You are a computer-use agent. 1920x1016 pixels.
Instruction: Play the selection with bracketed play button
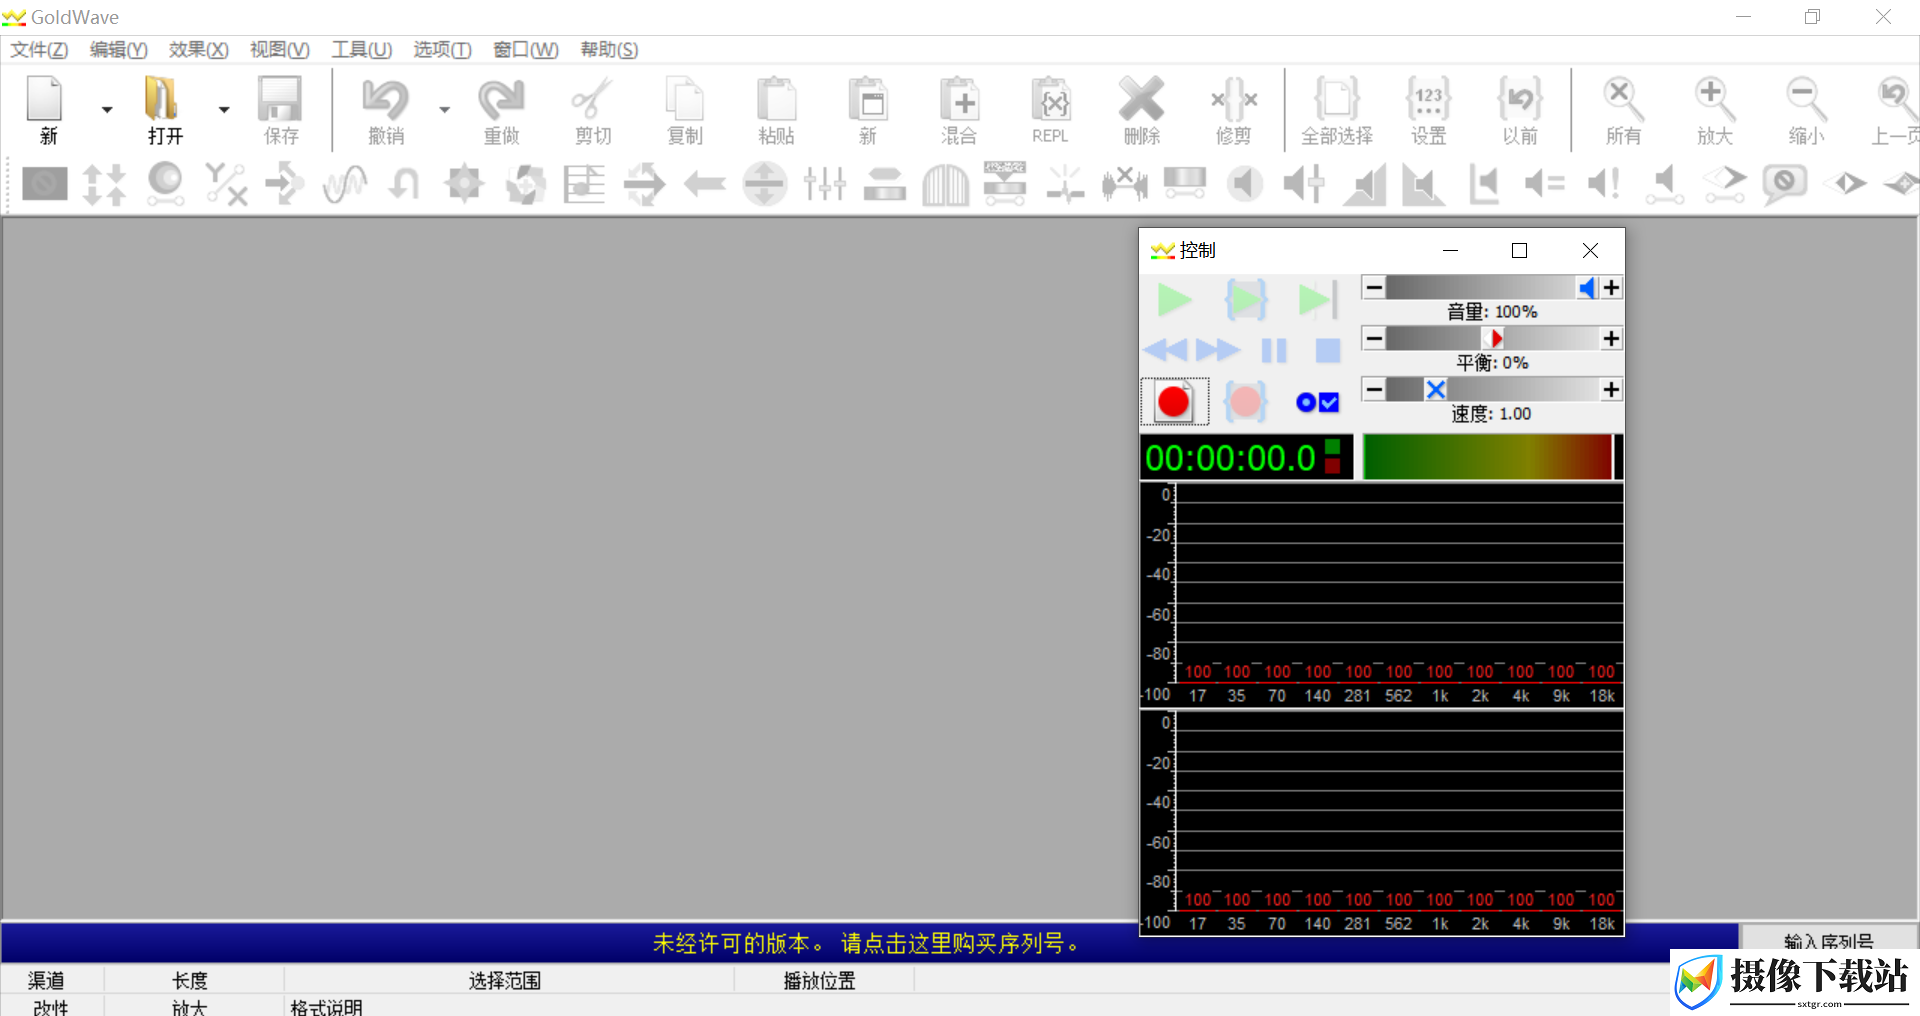click(1246, 300)
